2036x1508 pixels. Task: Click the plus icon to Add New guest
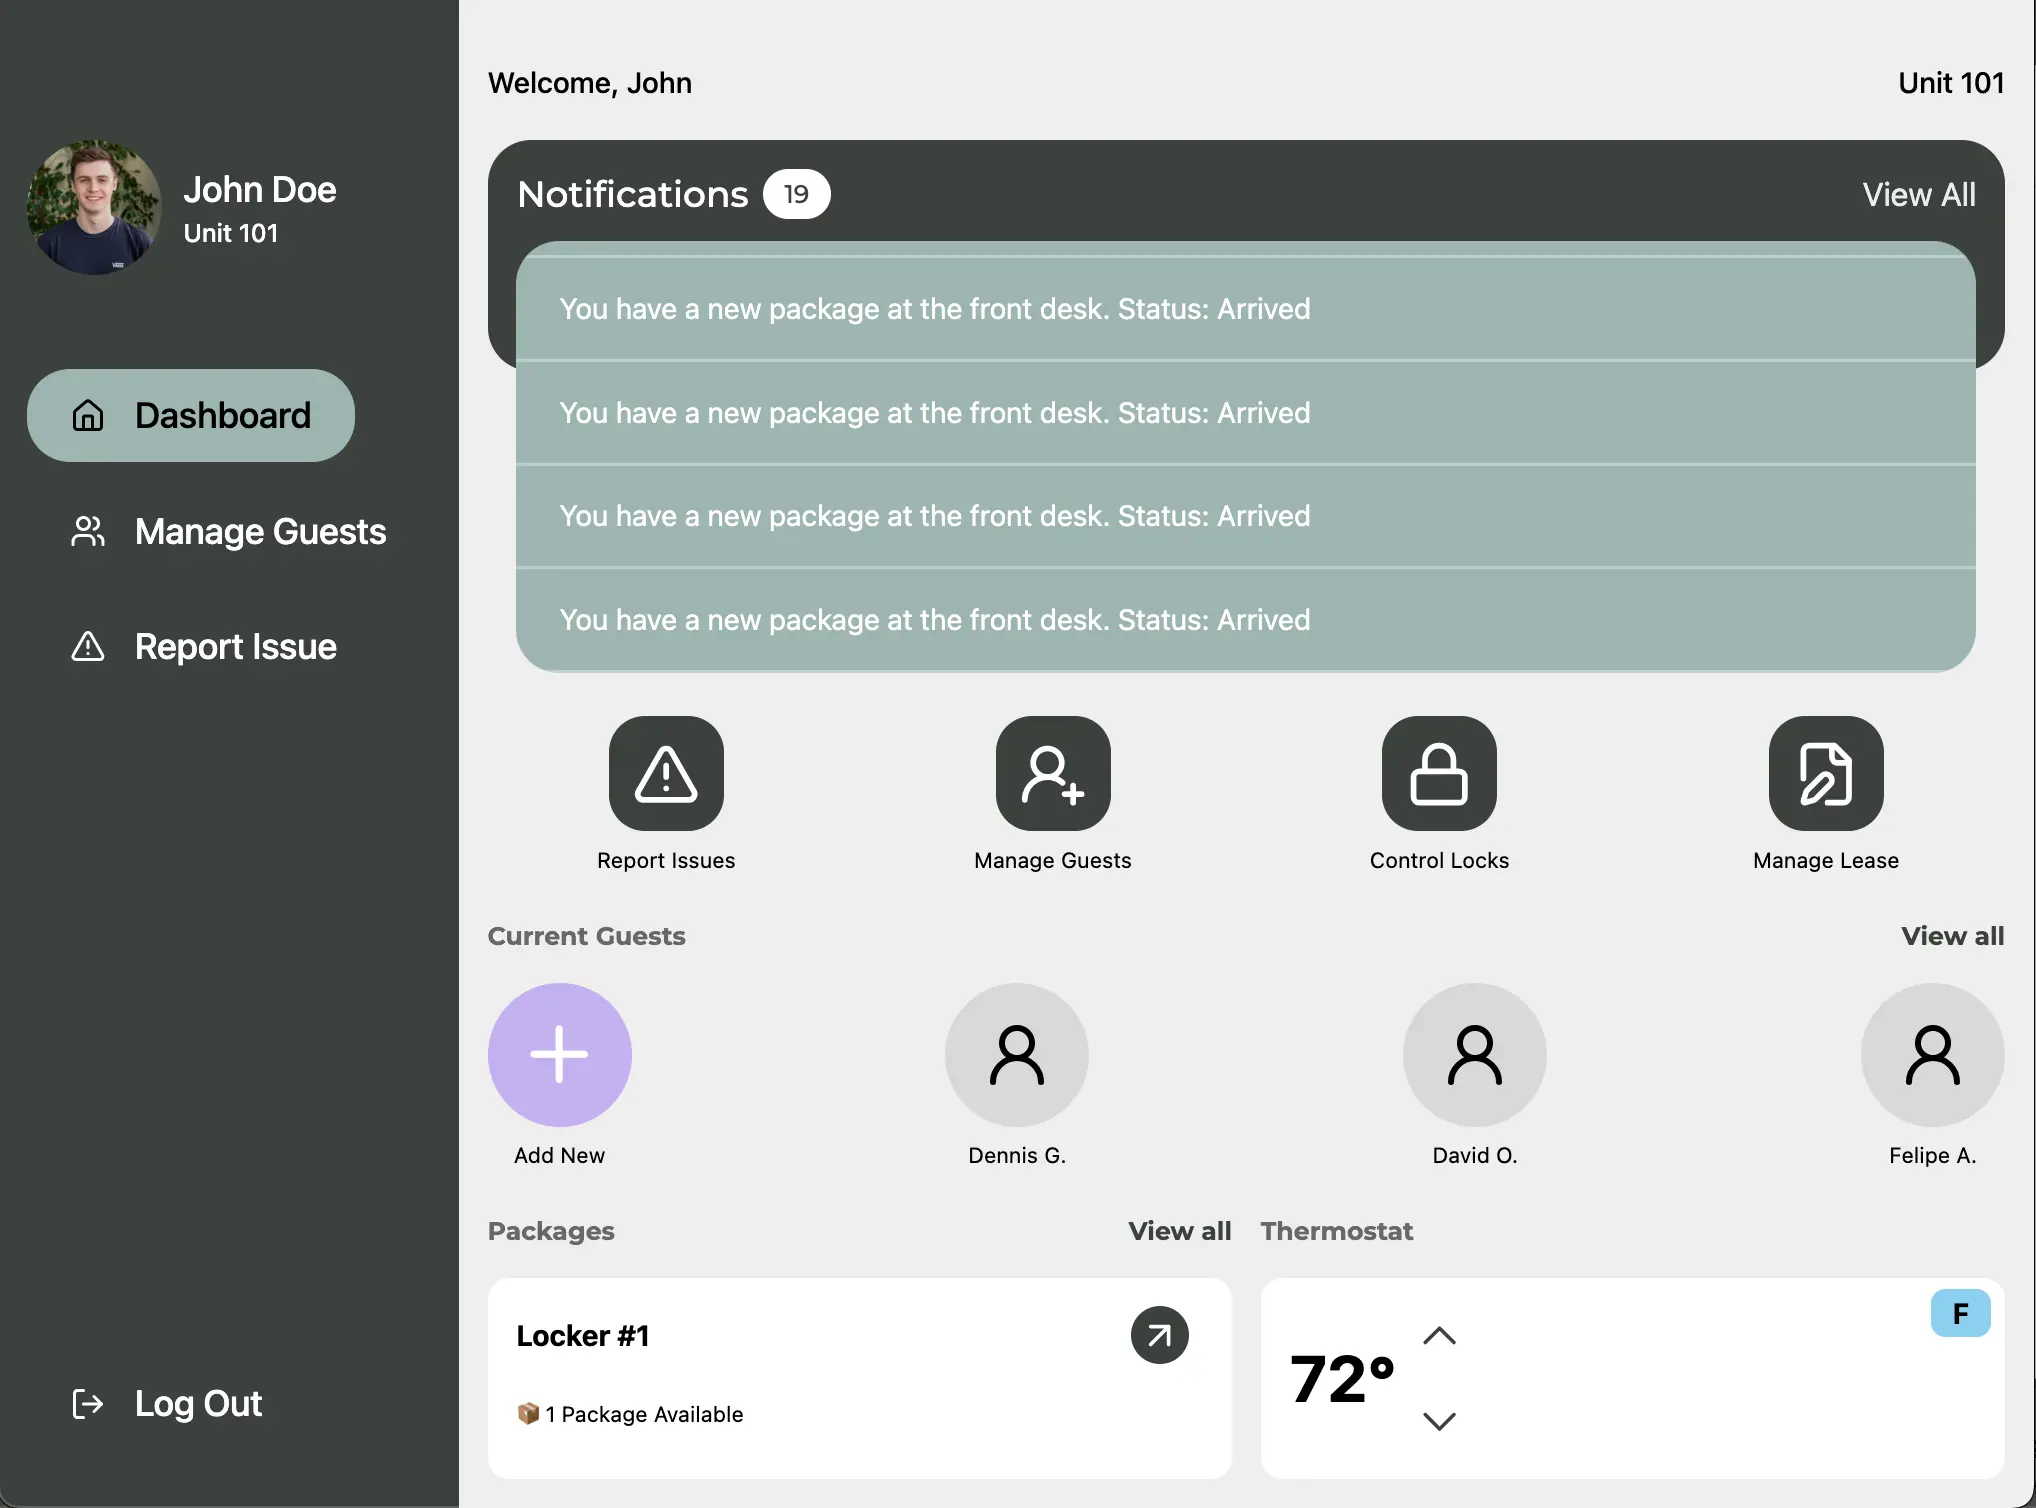[559, 1054]
